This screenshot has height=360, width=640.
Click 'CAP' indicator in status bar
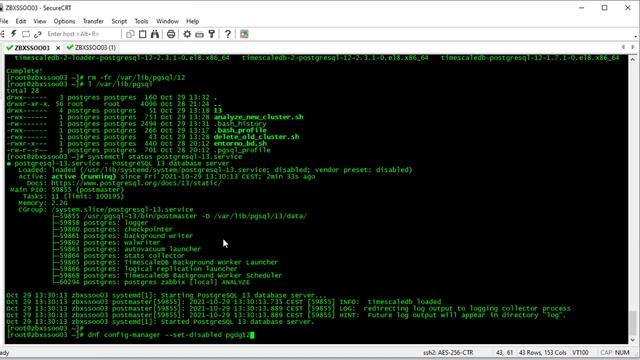606,352
